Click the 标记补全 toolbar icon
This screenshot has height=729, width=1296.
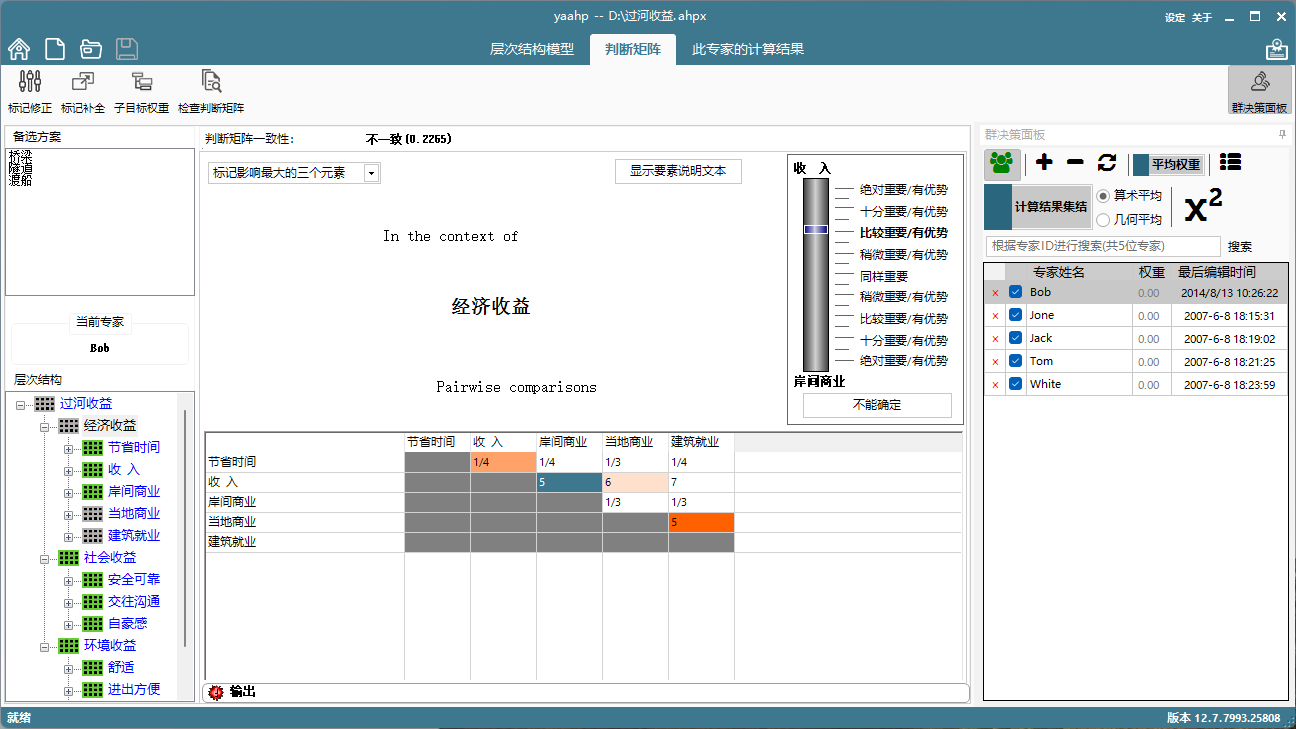(x=83, y=83)
